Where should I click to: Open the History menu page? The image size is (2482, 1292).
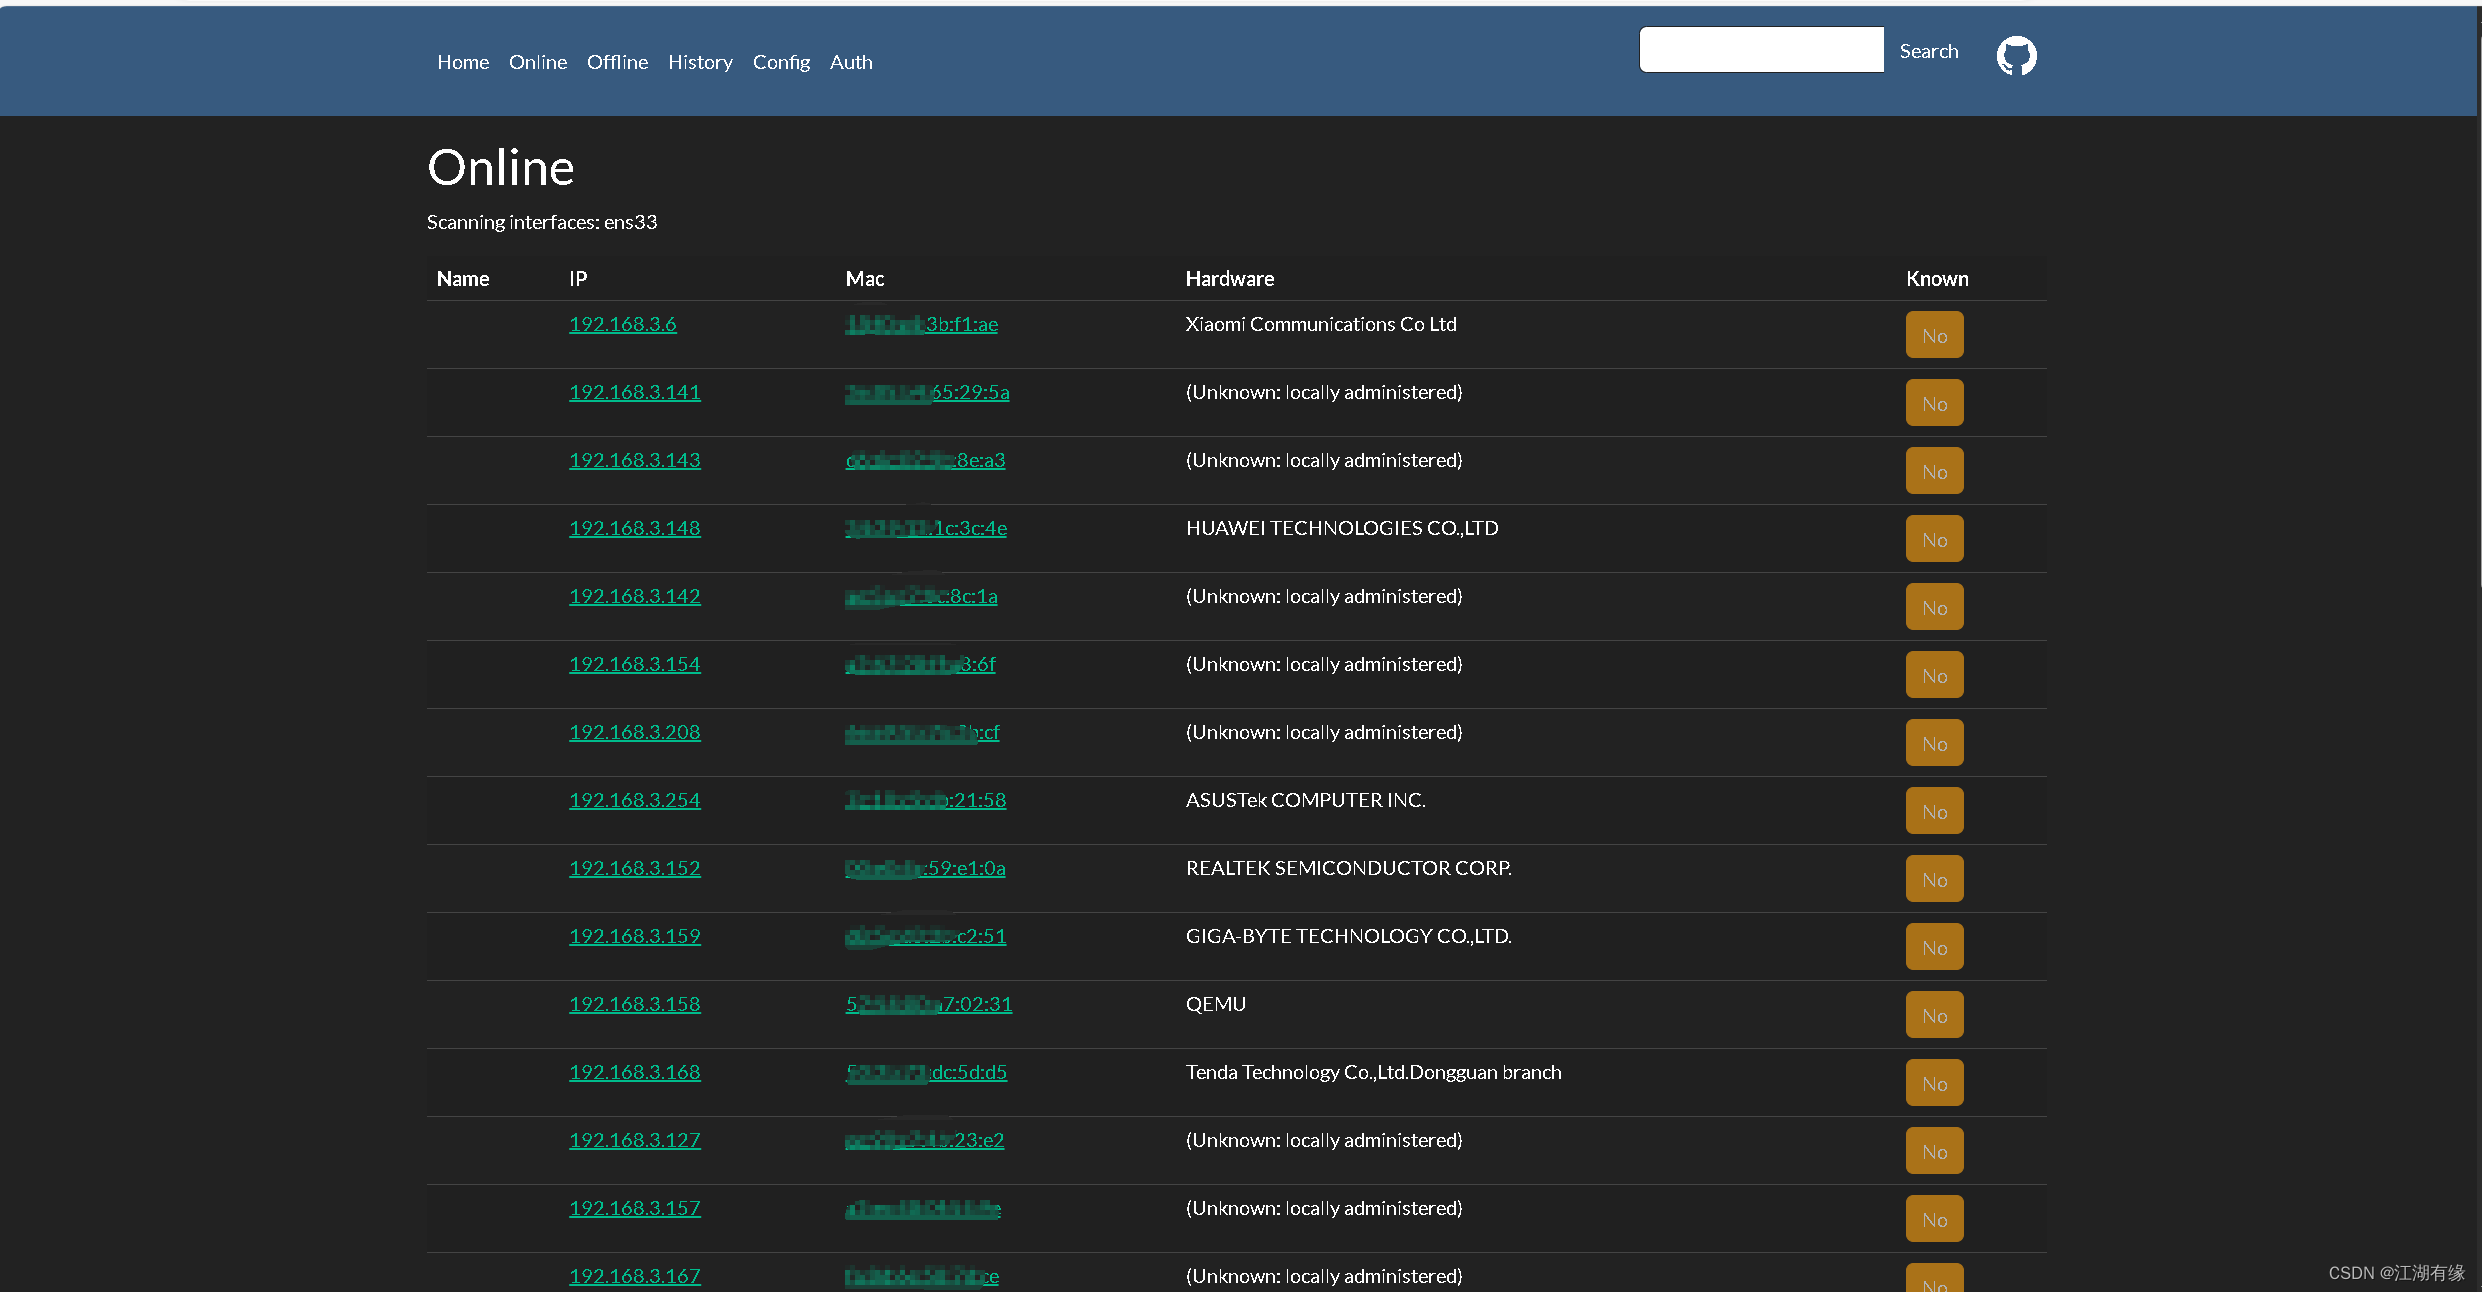tap(700, 62)
